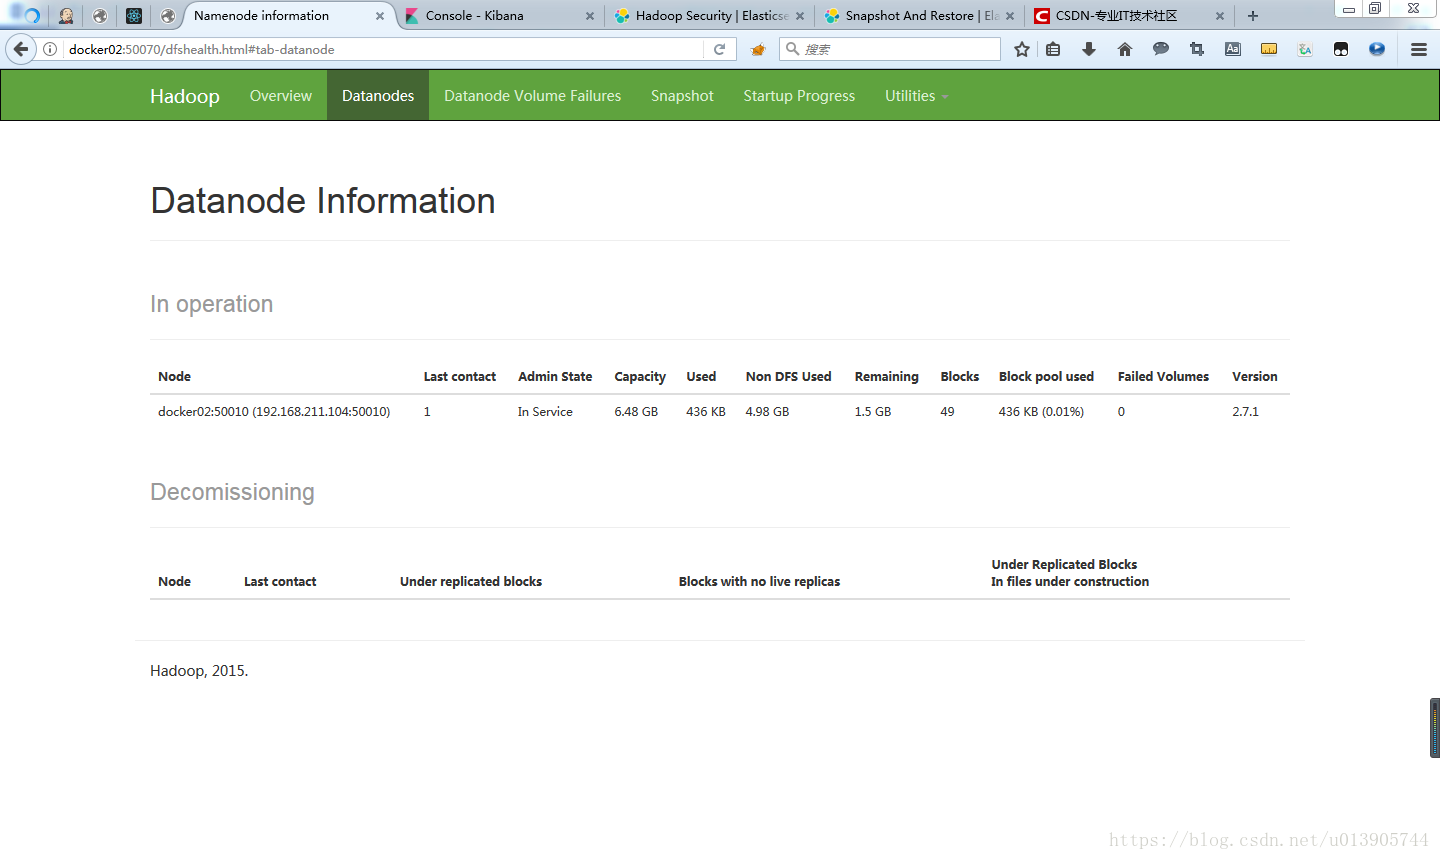Click the 6.48 GB capacity value
Image resolution: width=1440 pixels, height=860 pixels.
(x=636, y=412)
